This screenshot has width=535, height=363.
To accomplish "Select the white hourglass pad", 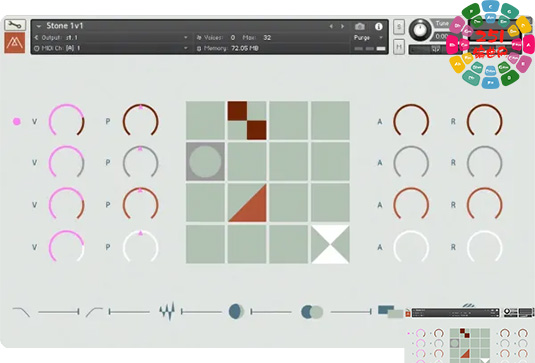I will (x=330, y=244).
